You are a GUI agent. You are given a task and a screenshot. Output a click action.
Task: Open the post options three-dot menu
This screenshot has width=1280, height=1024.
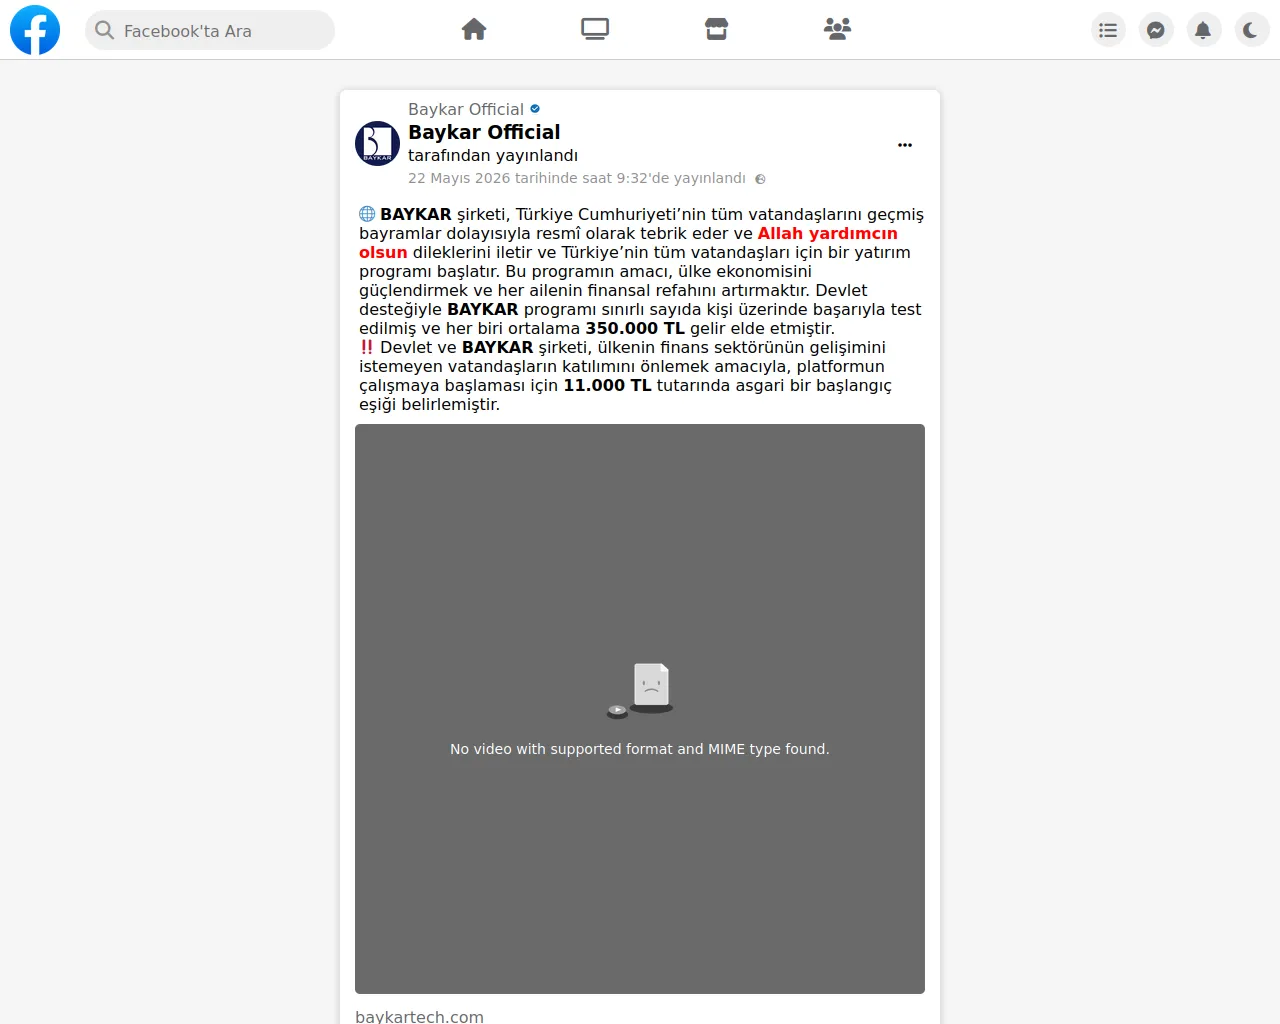click(905, 145)
